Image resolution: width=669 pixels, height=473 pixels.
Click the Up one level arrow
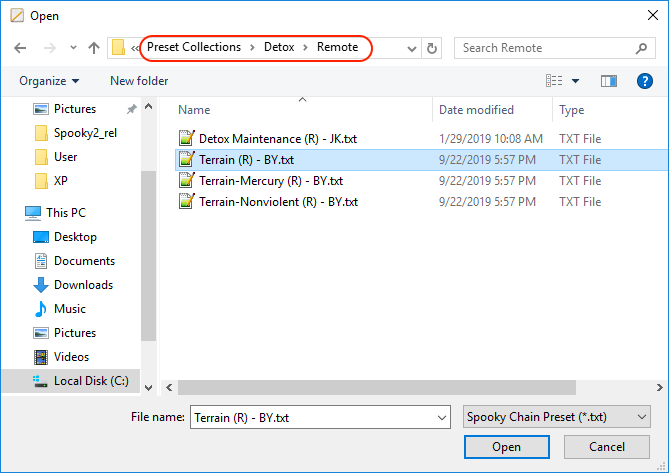pyautogui.click(x=94, y=48)
